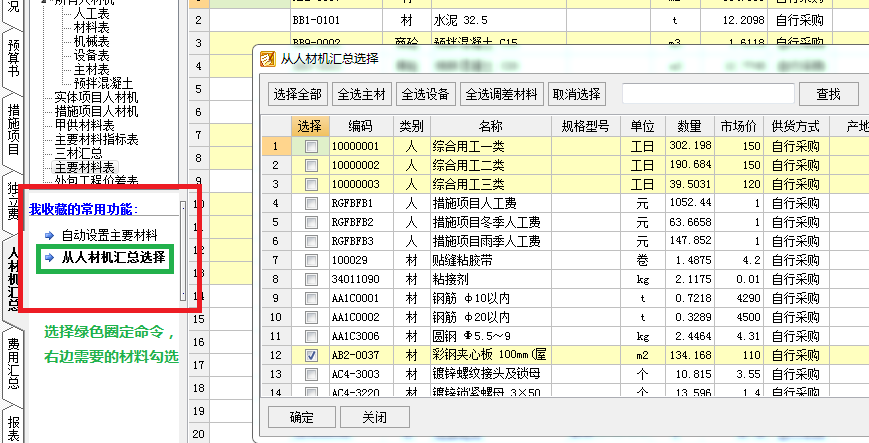This screenshot has width=869, height=443.
Task: Click the 规格型号 column header
Action: tap(586, 126)
